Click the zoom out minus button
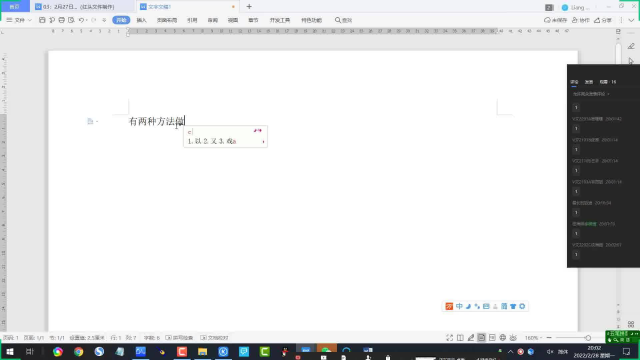Viewport: 640px width, 360px height. click(549, 338)
